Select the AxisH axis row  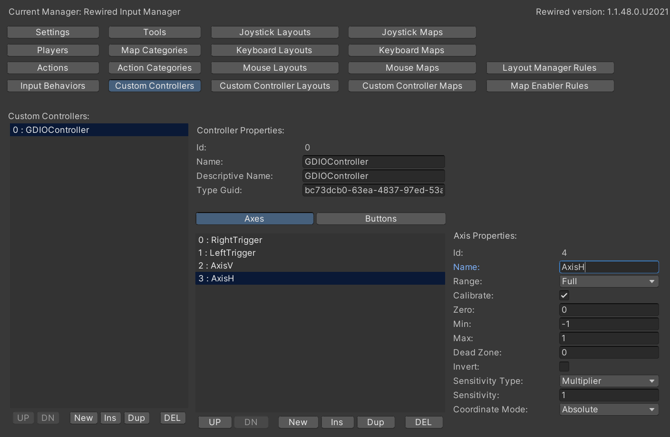pos(320,279)
